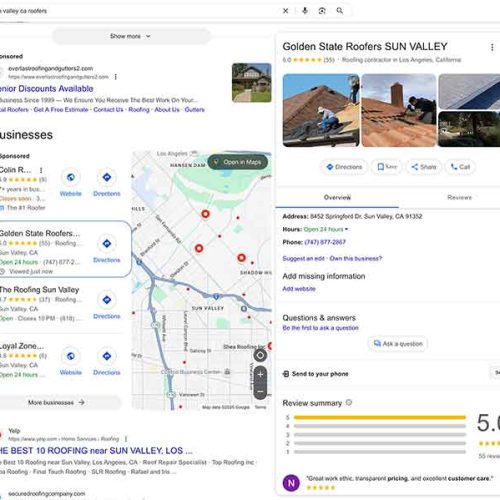Click Suggest an edit link

pyautogui.click(x=303, y=258)
